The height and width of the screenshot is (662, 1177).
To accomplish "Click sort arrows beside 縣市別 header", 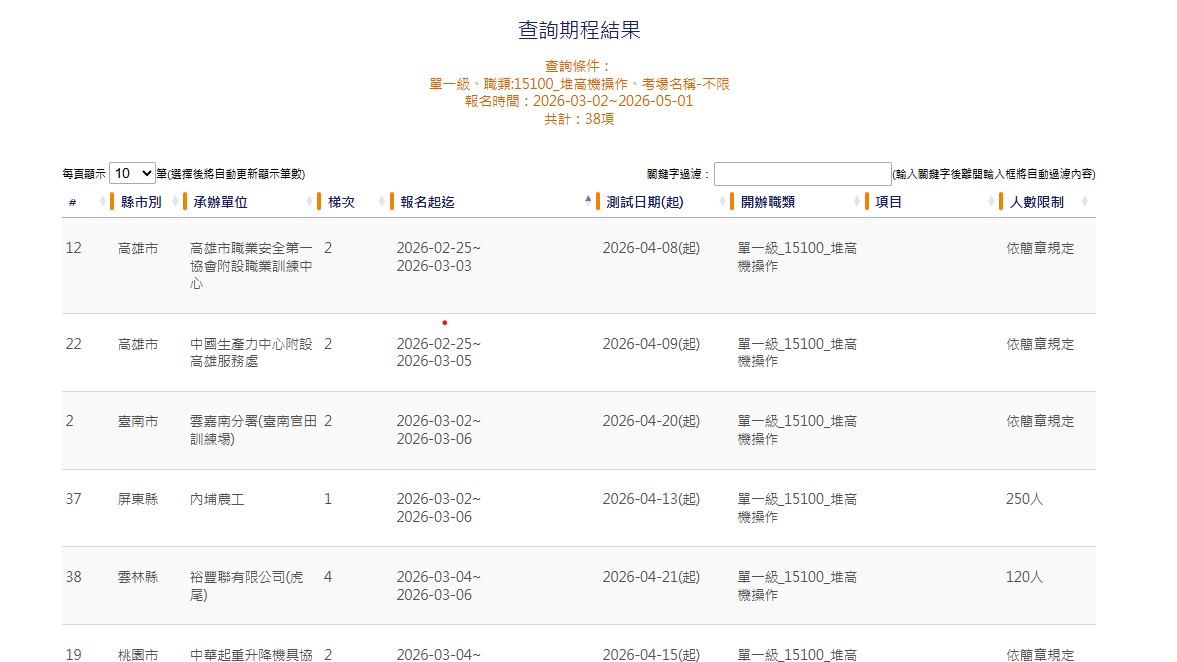I will pos(174,202).
